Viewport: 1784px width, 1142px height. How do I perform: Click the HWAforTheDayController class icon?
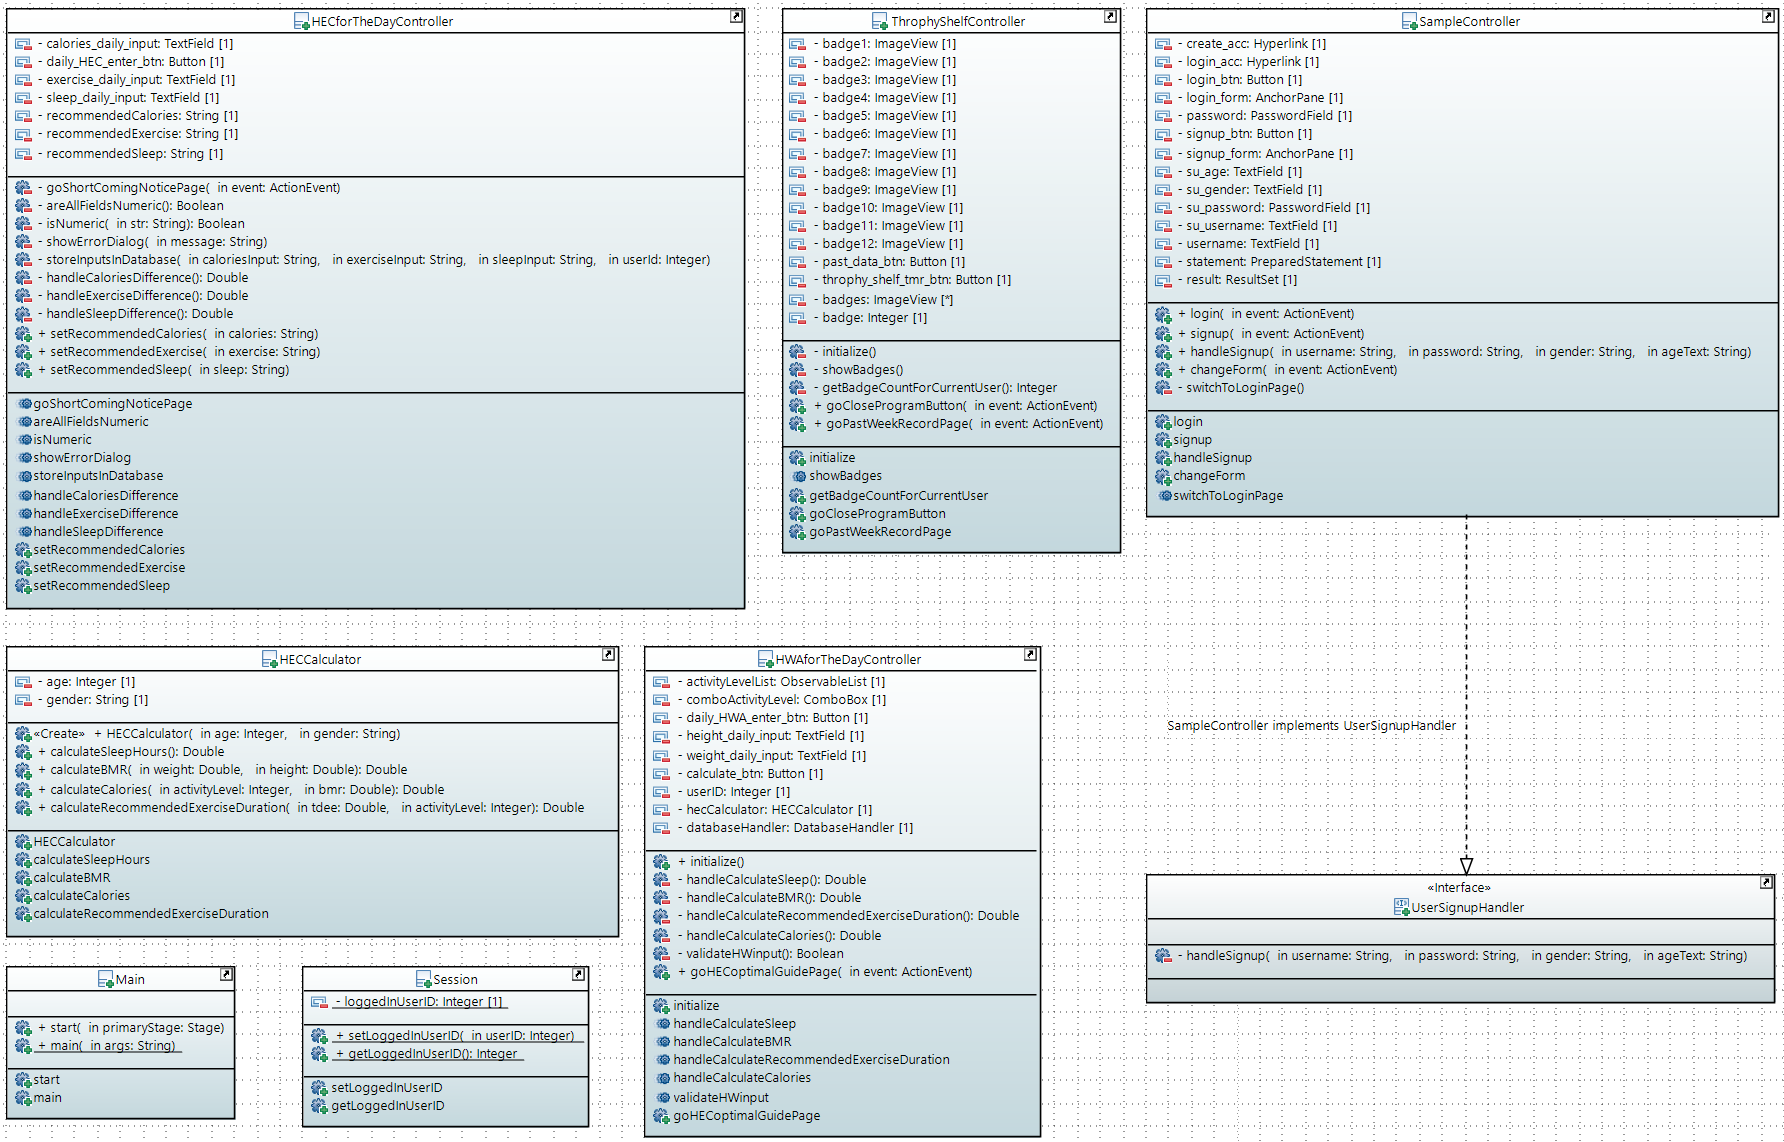tap(765, 659)
